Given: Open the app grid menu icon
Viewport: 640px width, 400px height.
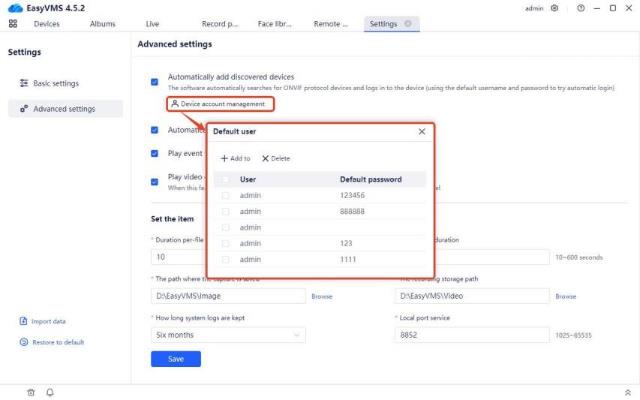Looking at the screenshot, I should [x=13, y=23].
